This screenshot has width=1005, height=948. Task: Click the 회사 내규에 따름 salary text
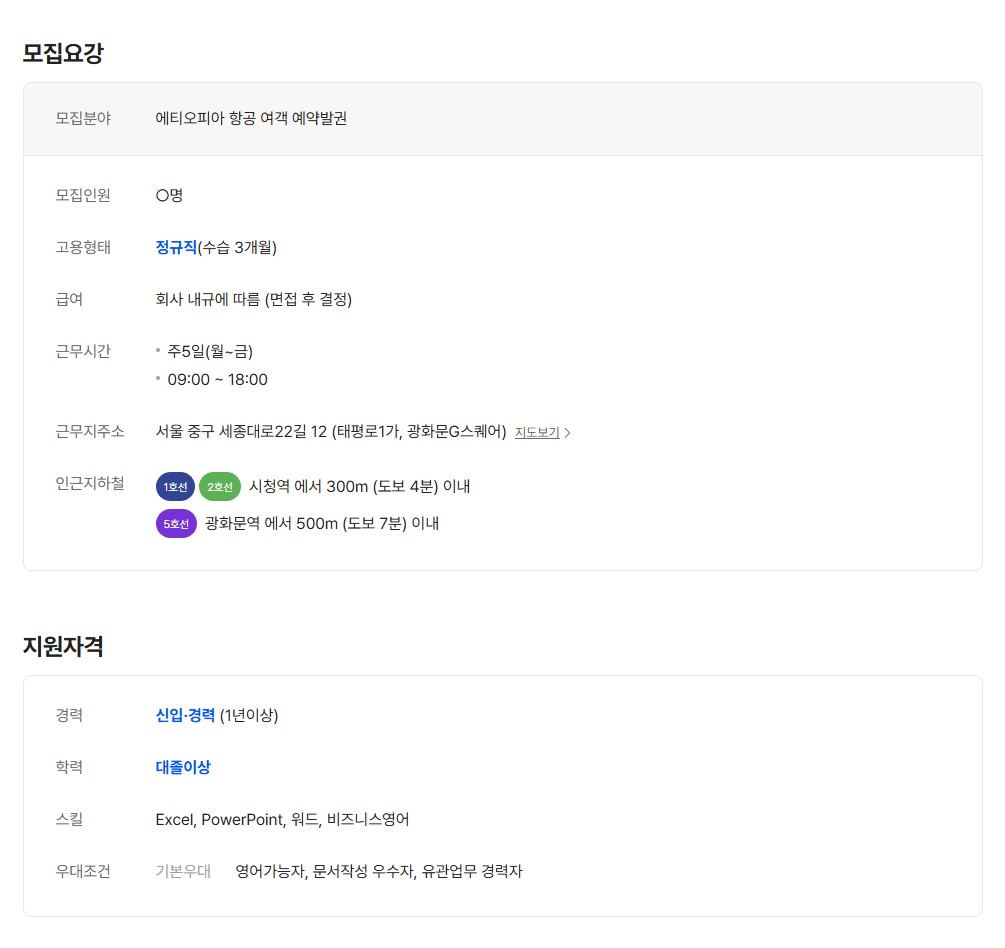tap(253, 299)
